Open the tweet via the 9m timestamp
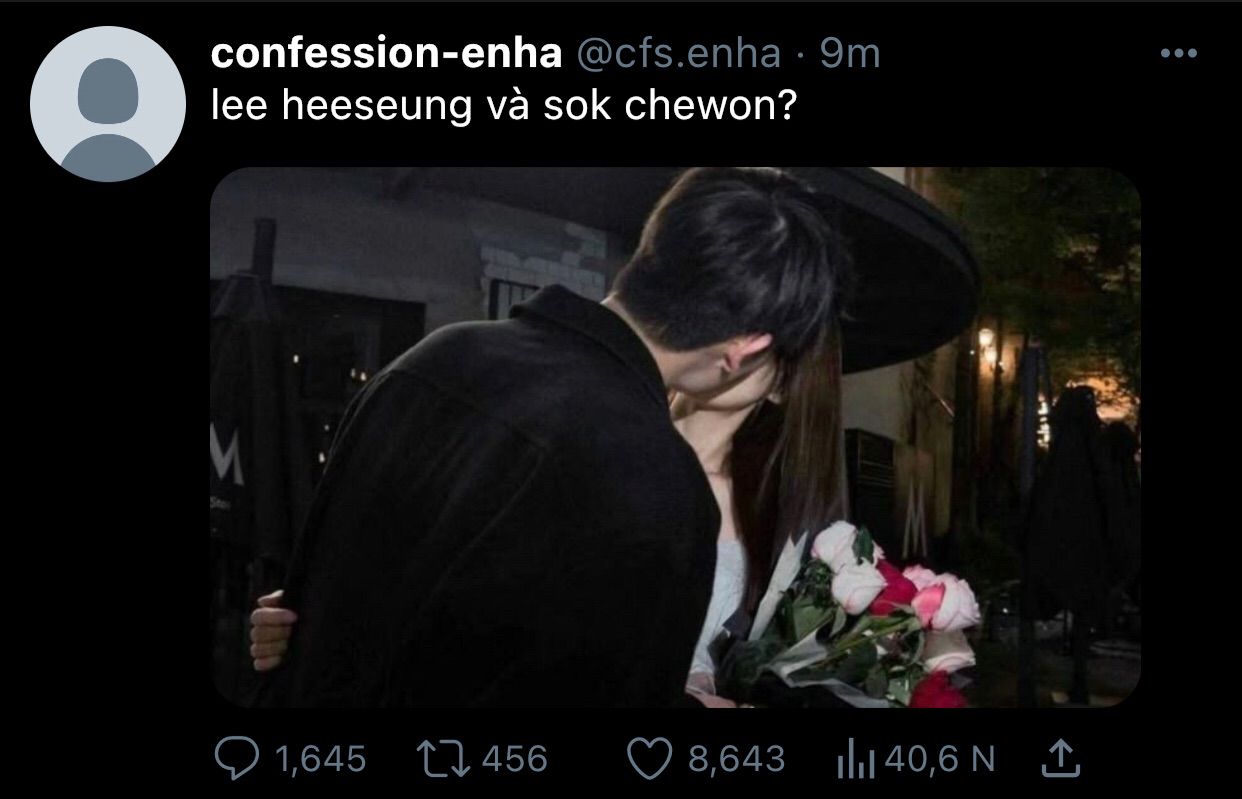 (849, 54)
